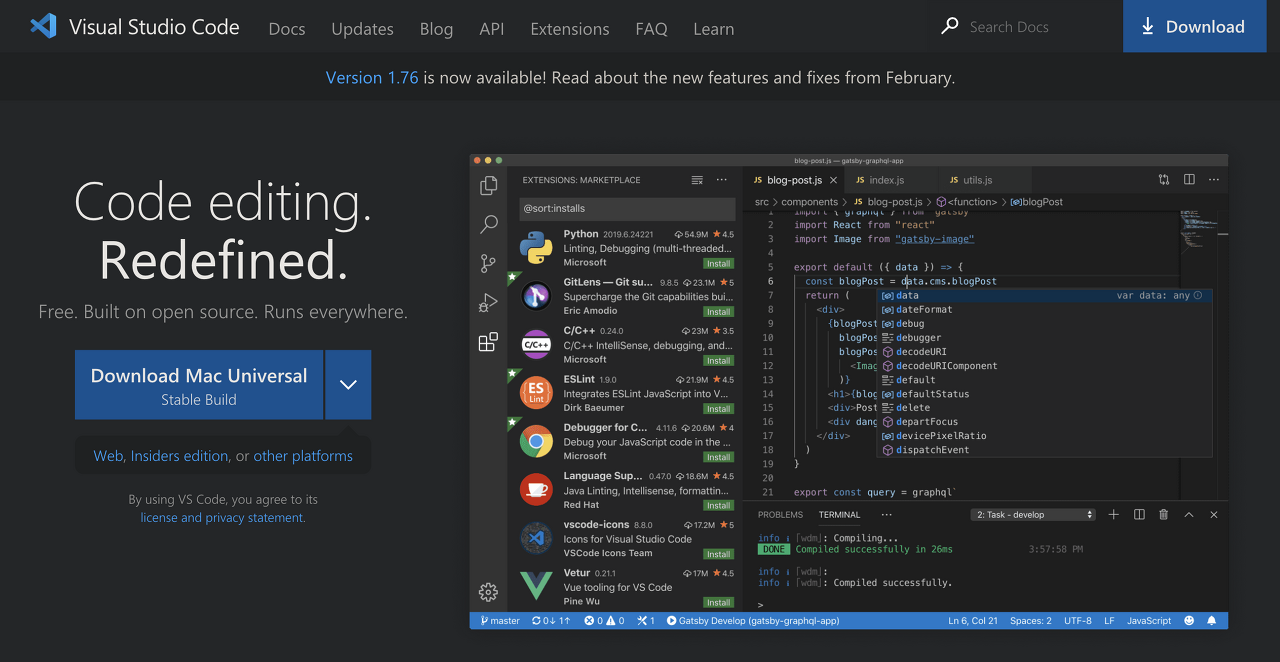Click the Manage gear icon in activity bar
Screen dimensions: 1280x662
pyautogui.click(x=488, y=592)
